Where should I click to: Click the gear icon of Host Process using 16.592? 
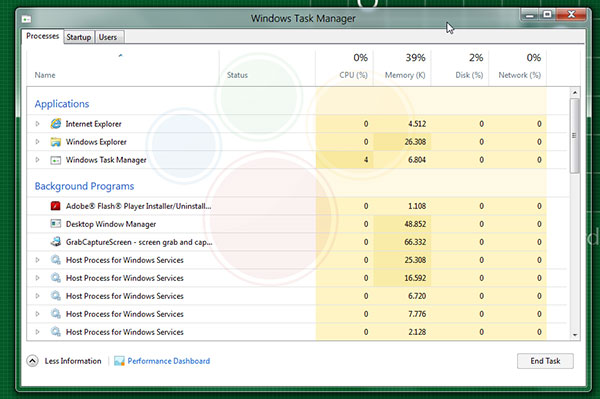55,278
